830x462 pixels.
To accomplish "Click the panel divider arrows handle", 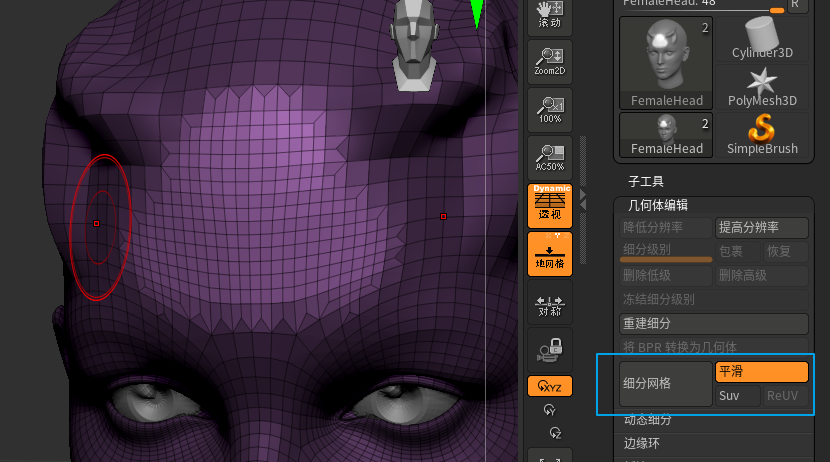I will coord(583,200).
